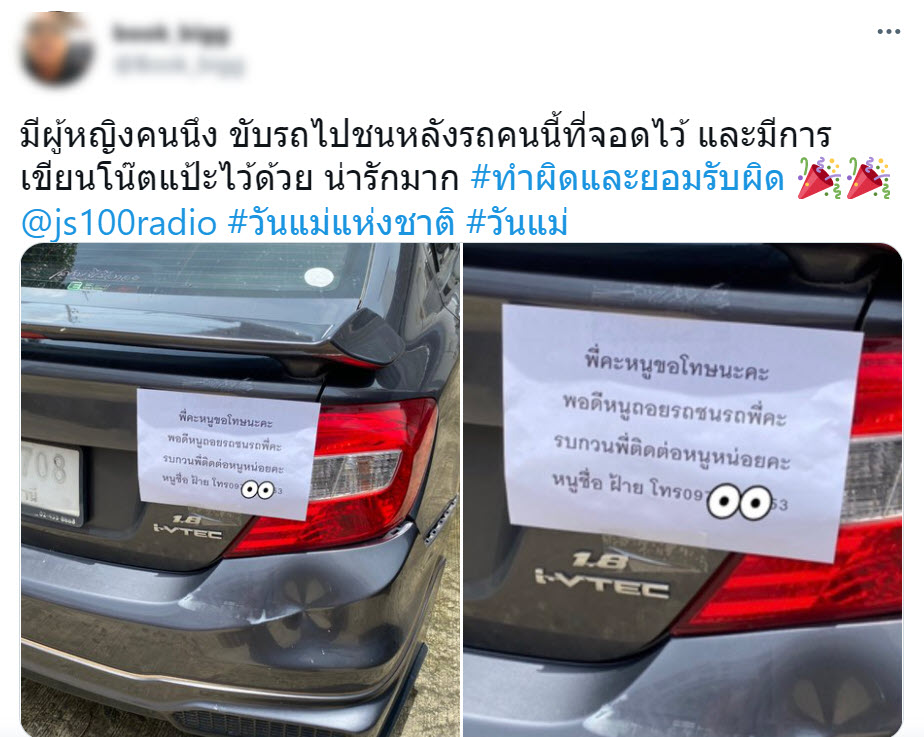Click the eyes sticker on the left photo's note
The height and width of the screenshot is (737, 924).
pyautogui.click(x=258, y=490)
